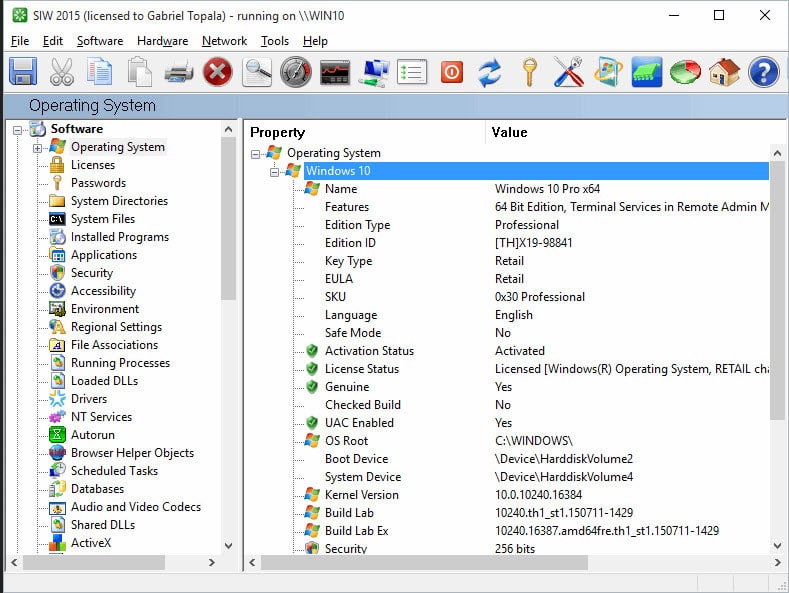
Task: Select the Security item in left tree
Action: coord(92,273)
